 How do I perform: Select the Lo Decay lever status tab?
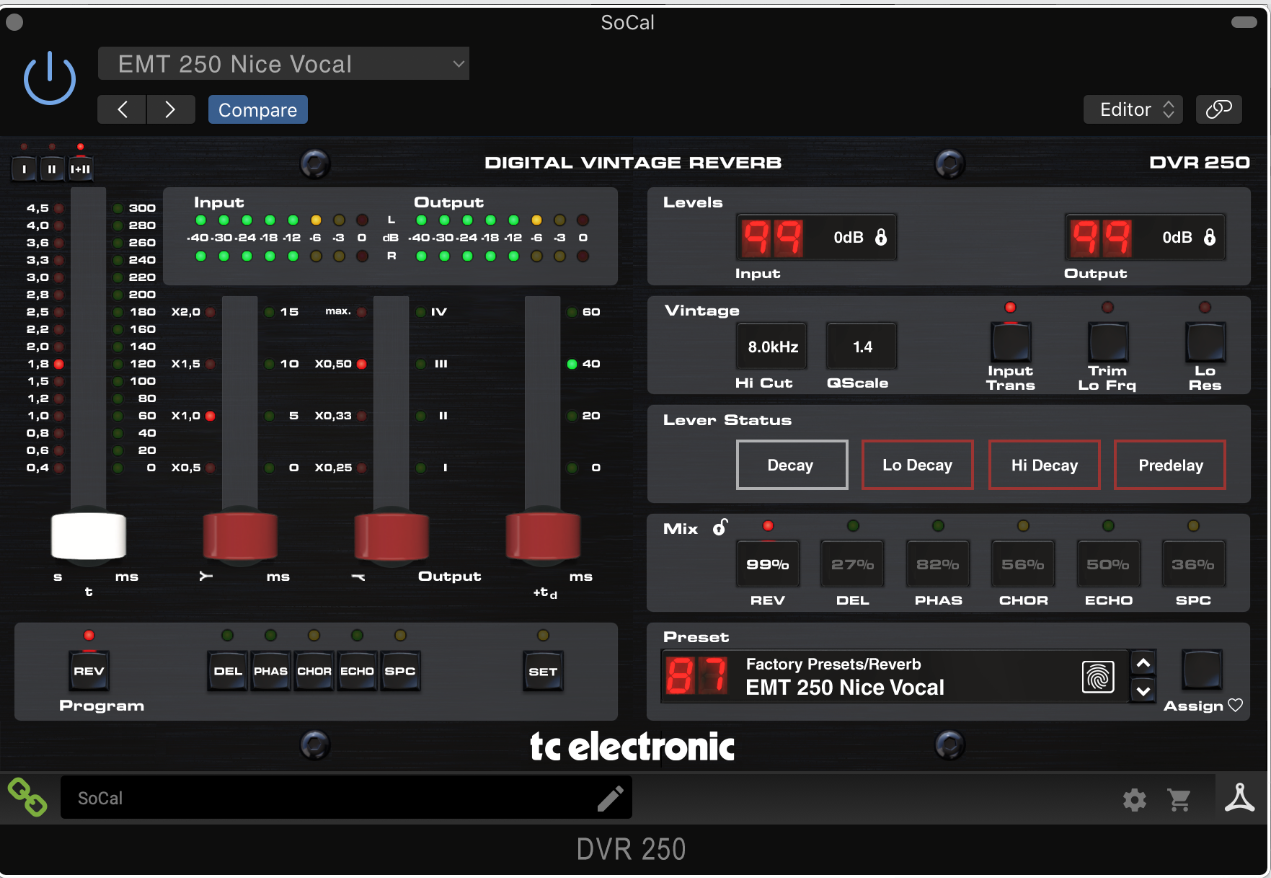(918, 465)
